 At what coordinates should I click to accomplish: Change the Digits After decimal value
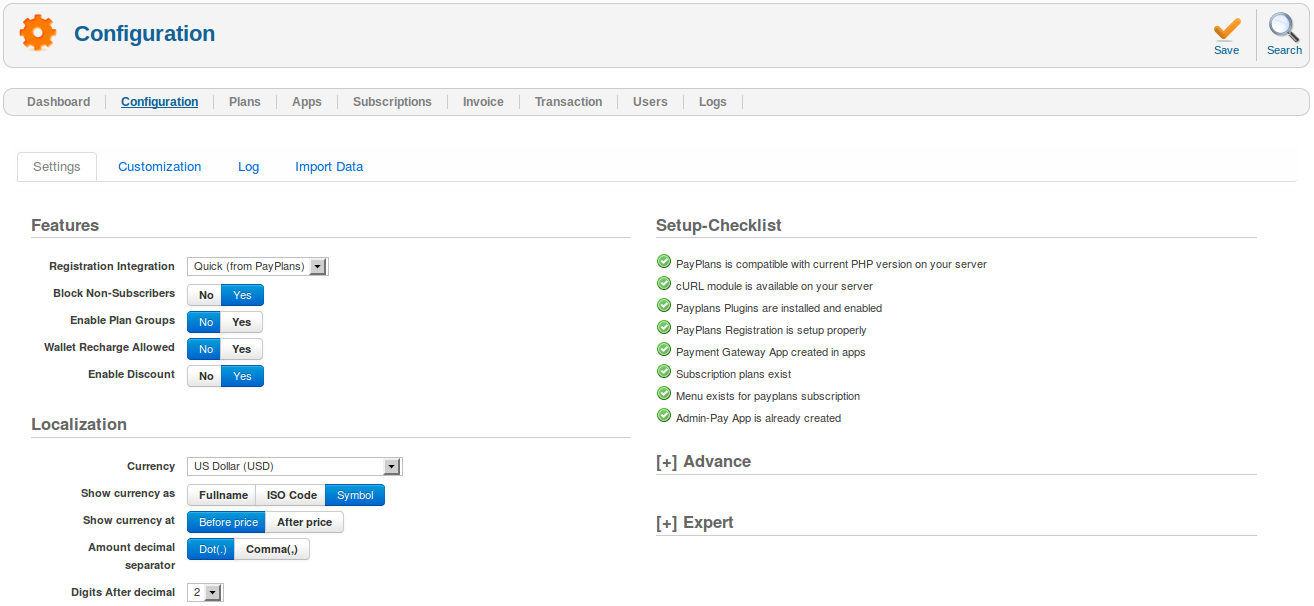(x=204, y=592)
